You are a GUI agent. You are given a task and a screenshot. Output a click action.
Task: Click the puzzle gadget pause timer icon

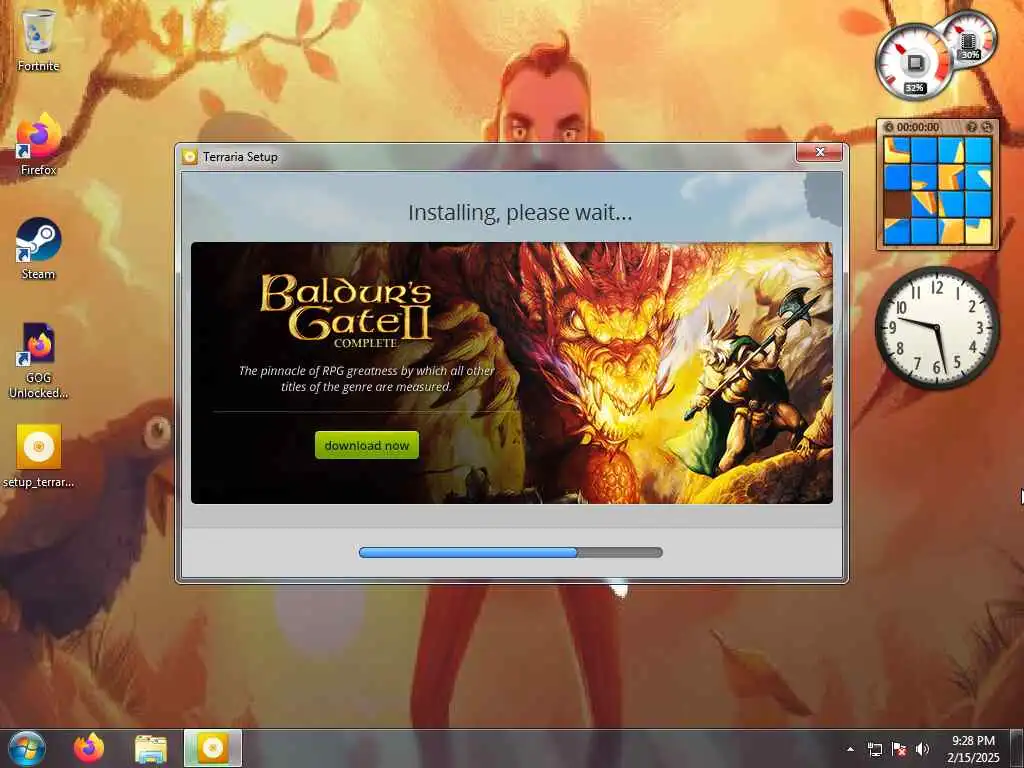click(888, 127)
